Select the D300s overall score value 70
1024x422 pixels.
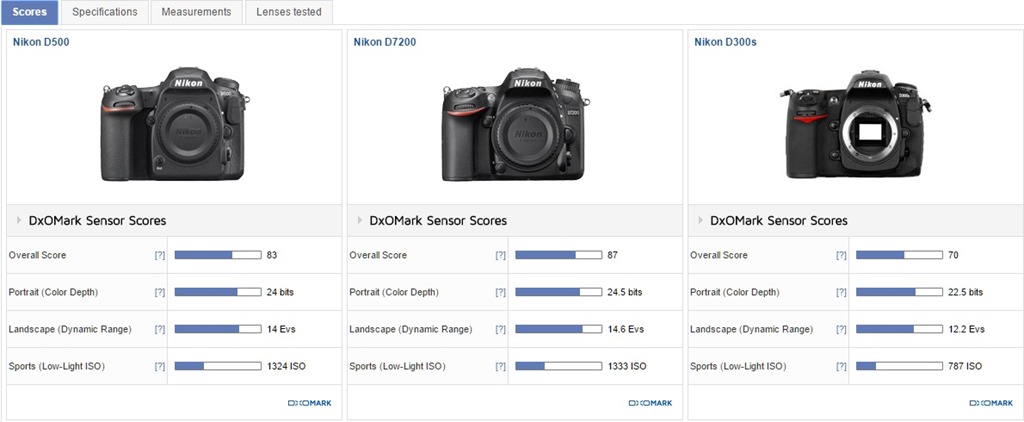(x=953, y=255)
